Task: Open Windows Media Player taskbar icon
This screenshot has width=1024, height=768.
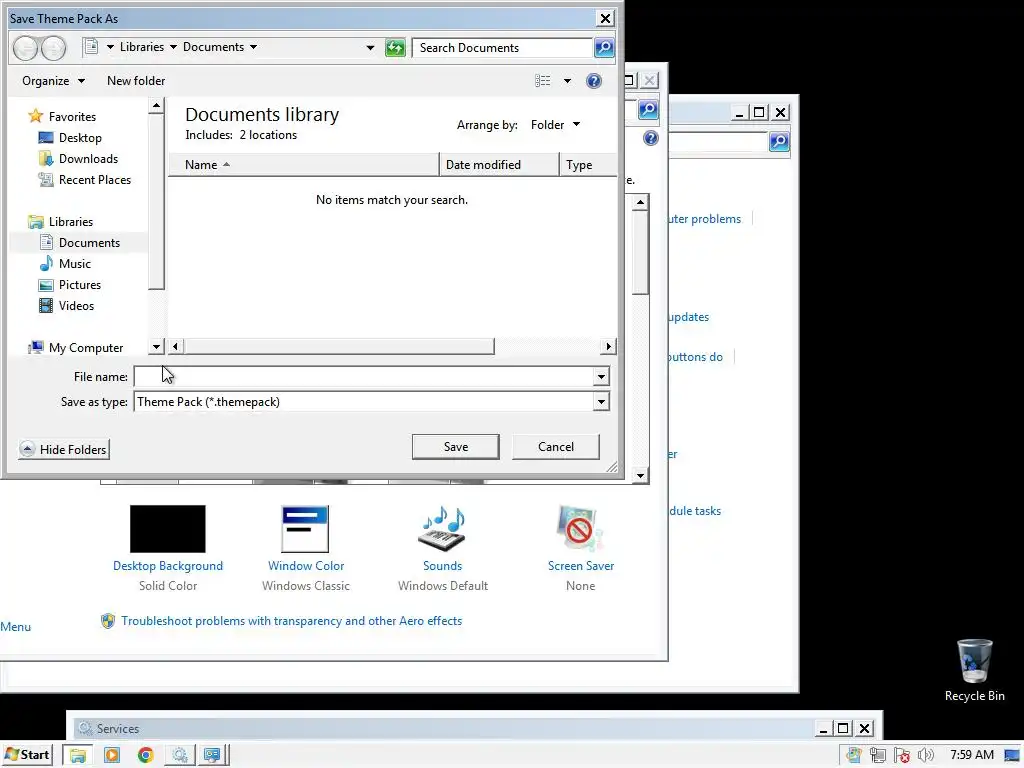Action: (112, 756)
